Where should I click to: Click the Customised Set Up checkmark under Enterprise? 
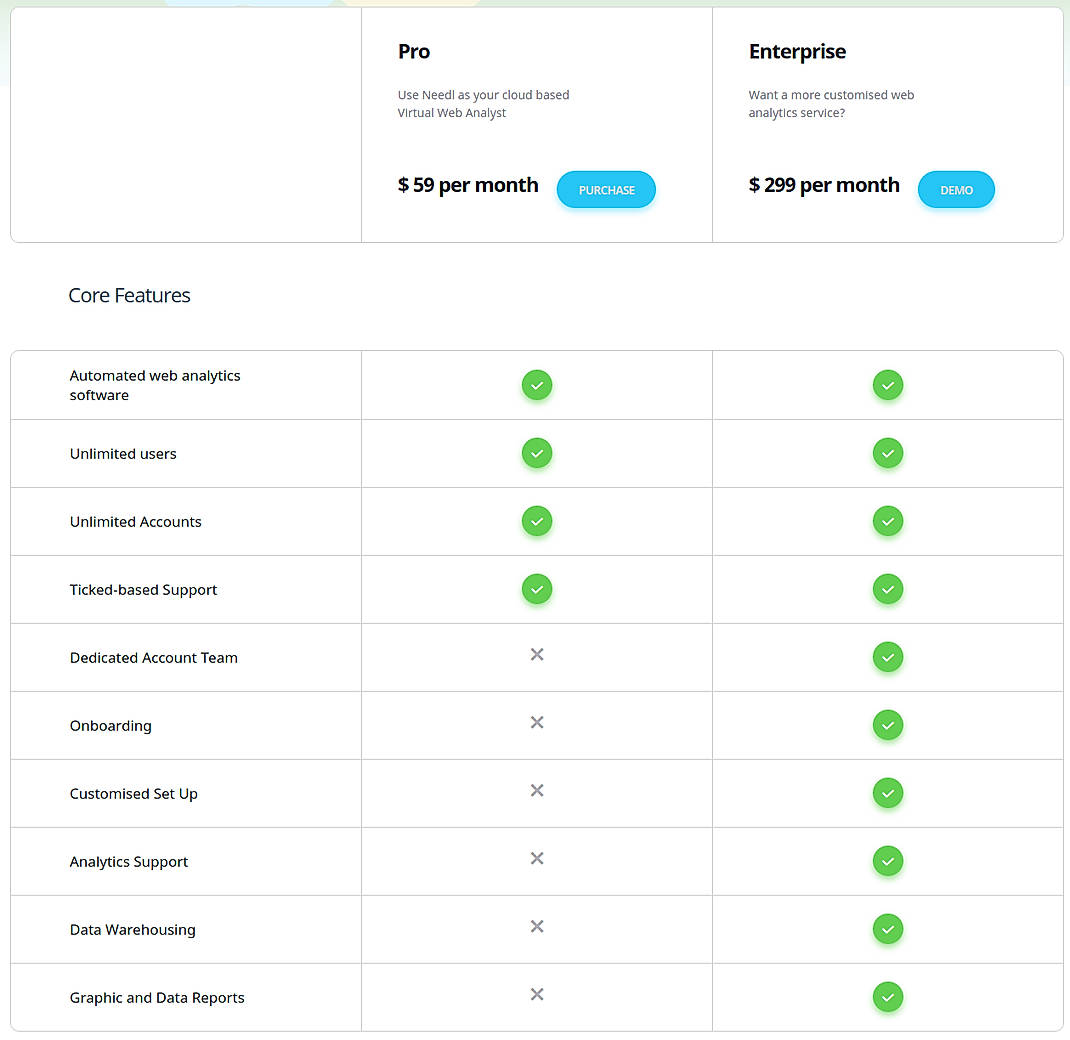pyautogui.click(x=888, y=793)
